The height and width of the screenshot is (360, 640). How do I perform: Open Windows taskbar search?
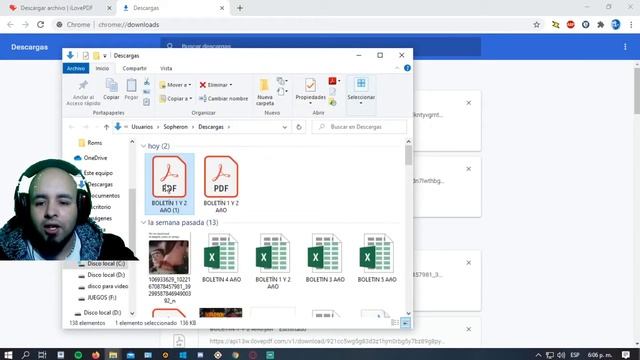pyautogui.click(x=25, y=355)
